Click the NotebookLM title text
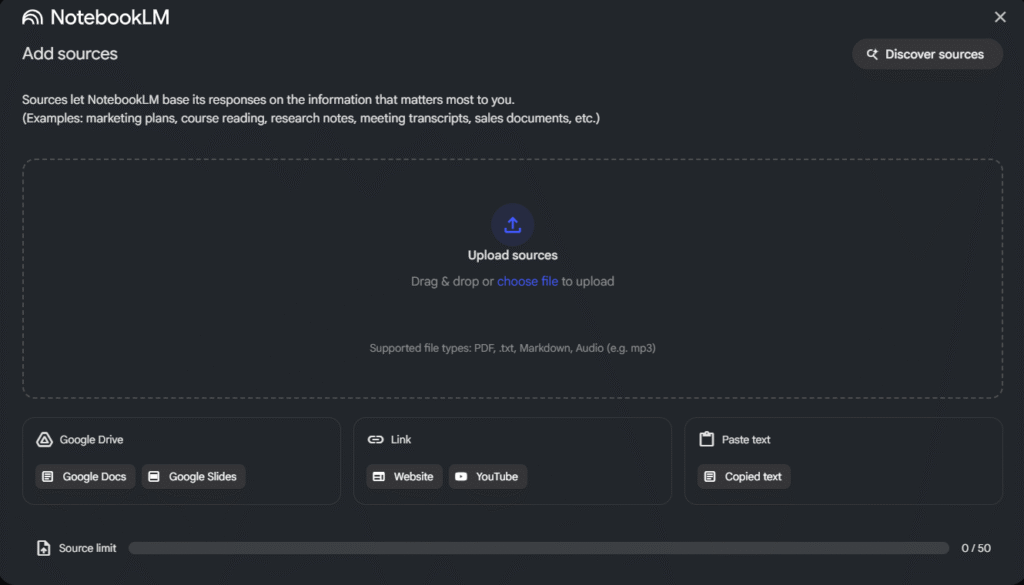Viewport: 1024px width, 585px height. (x=109, y=17)
